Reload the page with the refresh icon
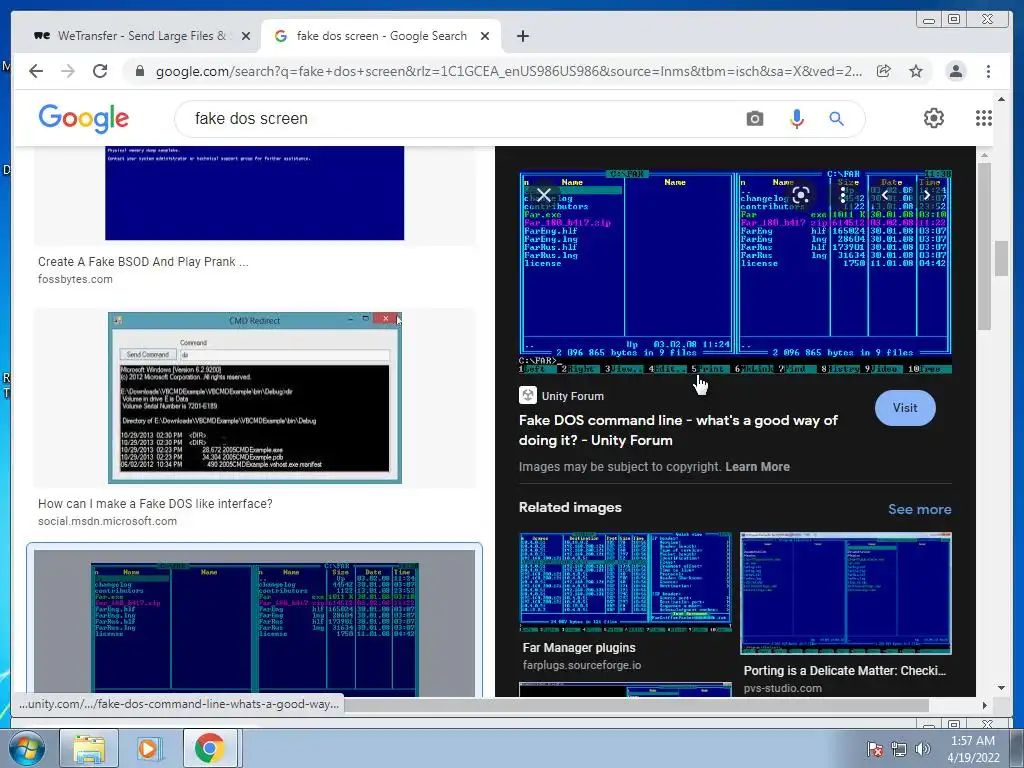Viewport: 1024px width, 768px height. [x=100, y=71]
